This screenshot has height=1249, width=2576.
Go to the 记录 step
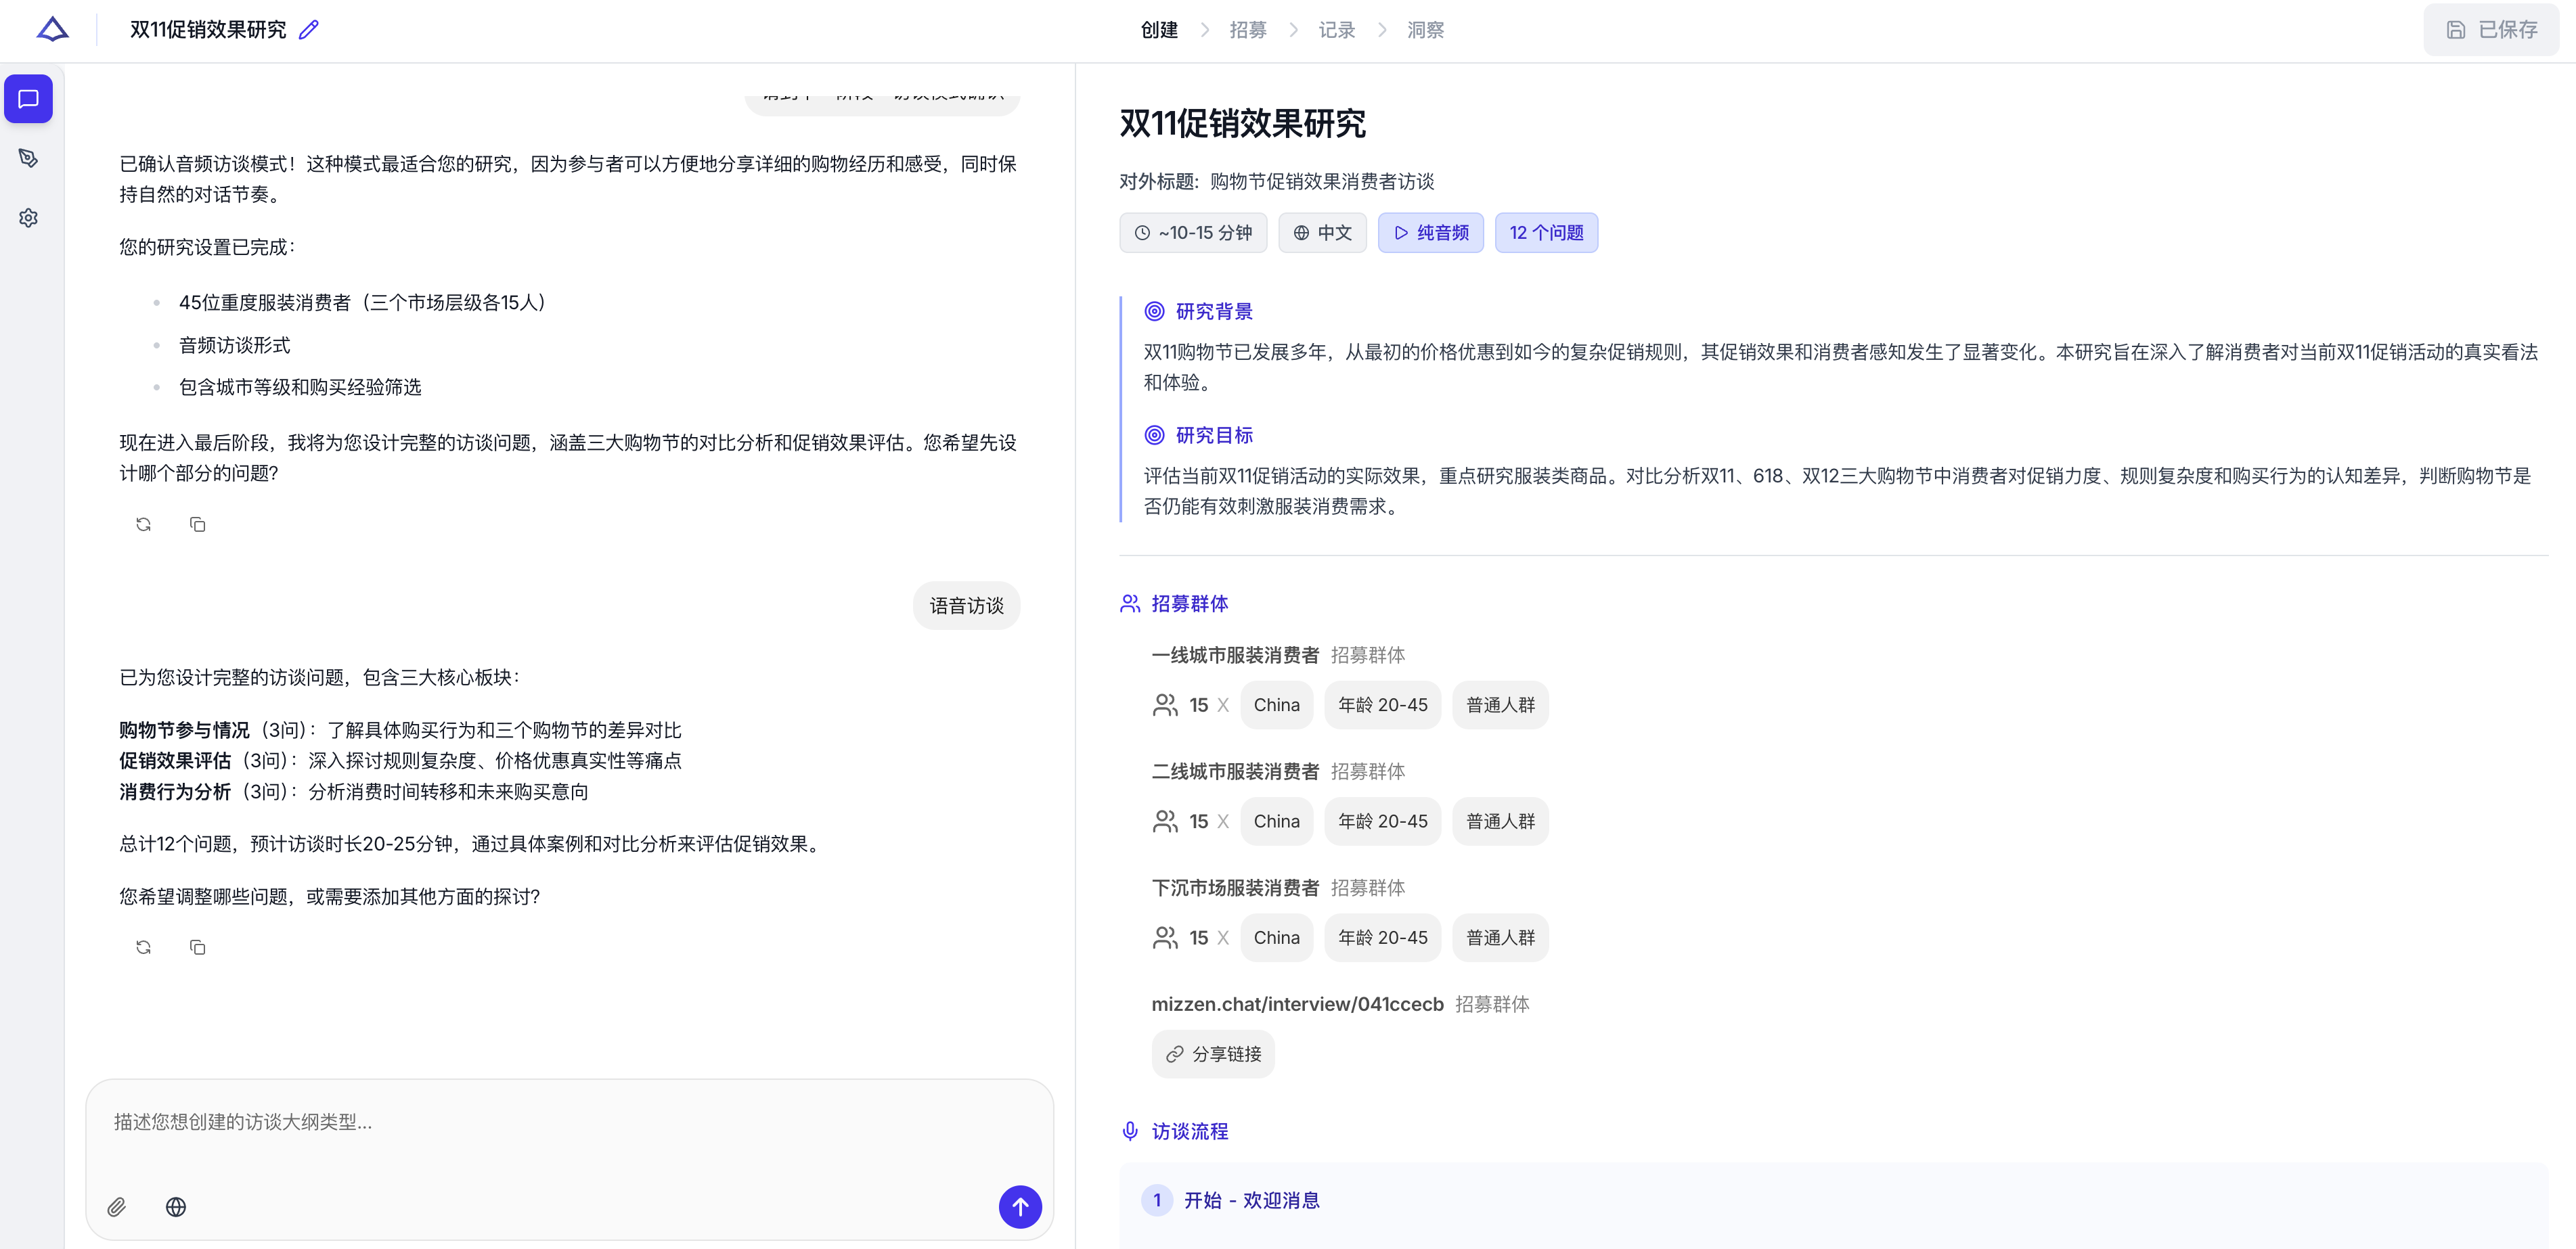[1336, 30]
